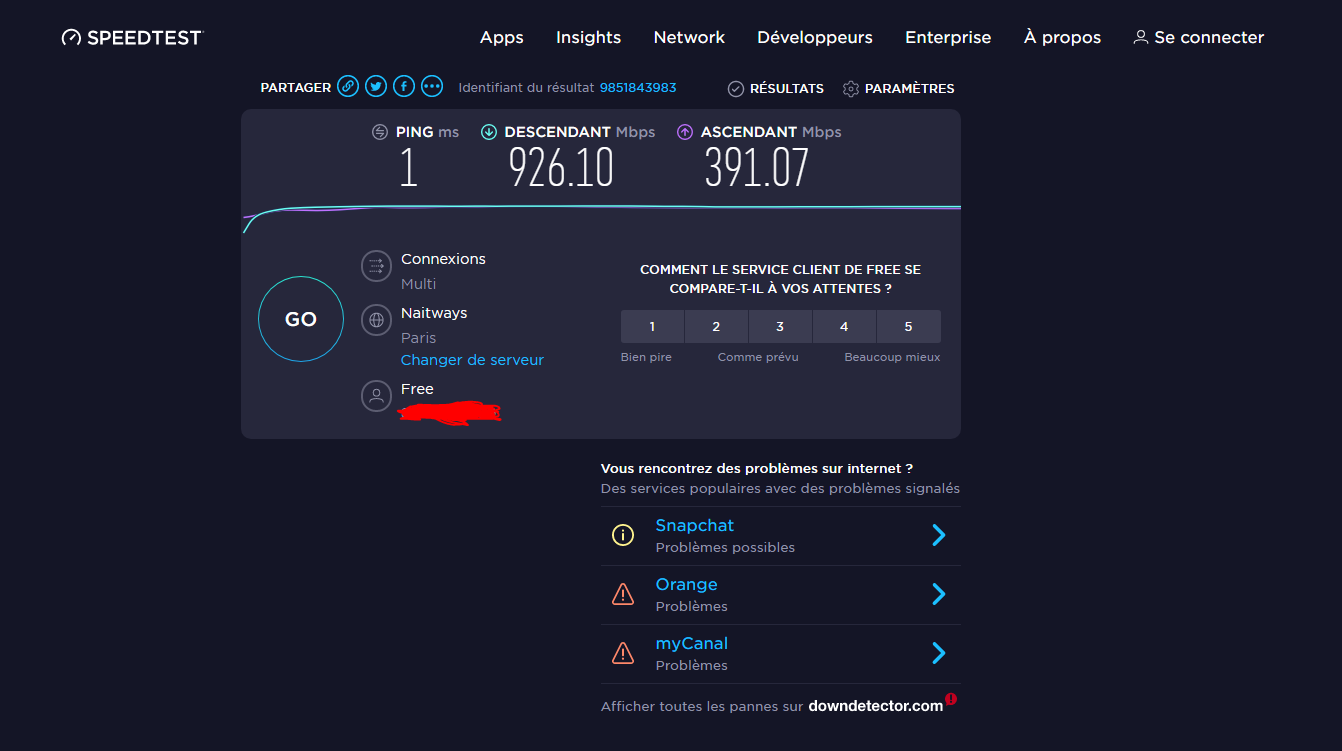
Task: Share result on Twitter
Action: [x=376, y=87]
